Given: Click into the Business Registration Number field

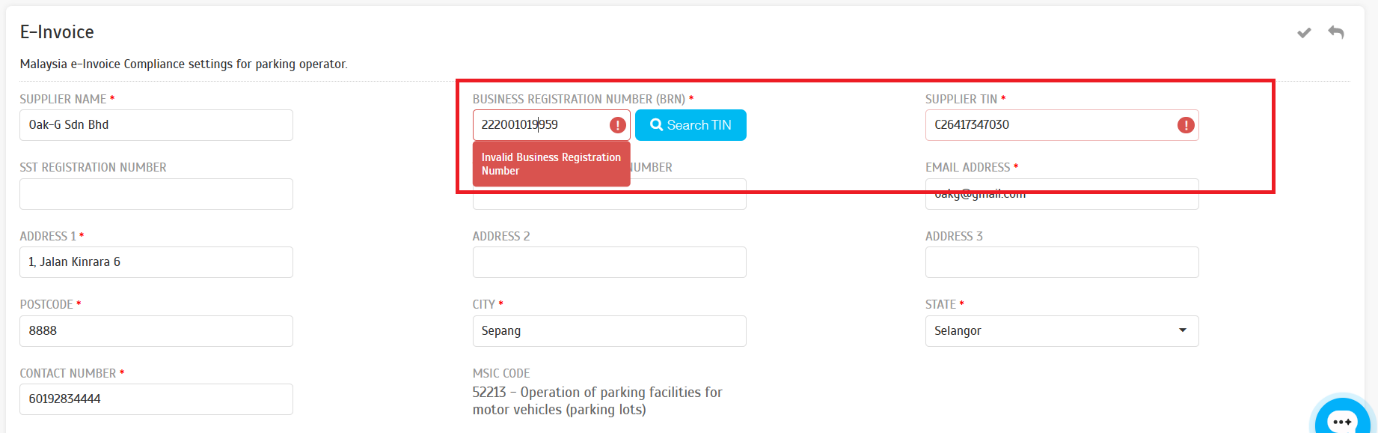Looking at the screenshot, I should 540,125.
